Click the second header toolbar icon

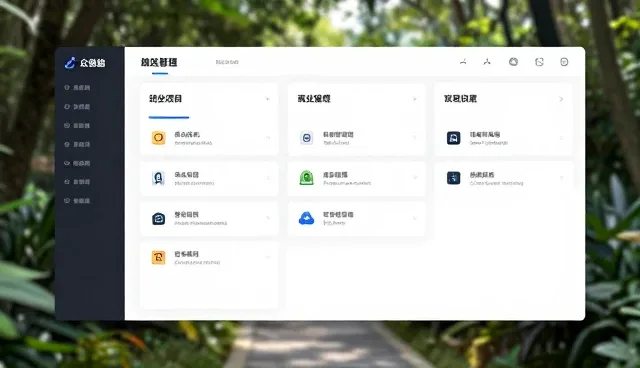[487, 62]
